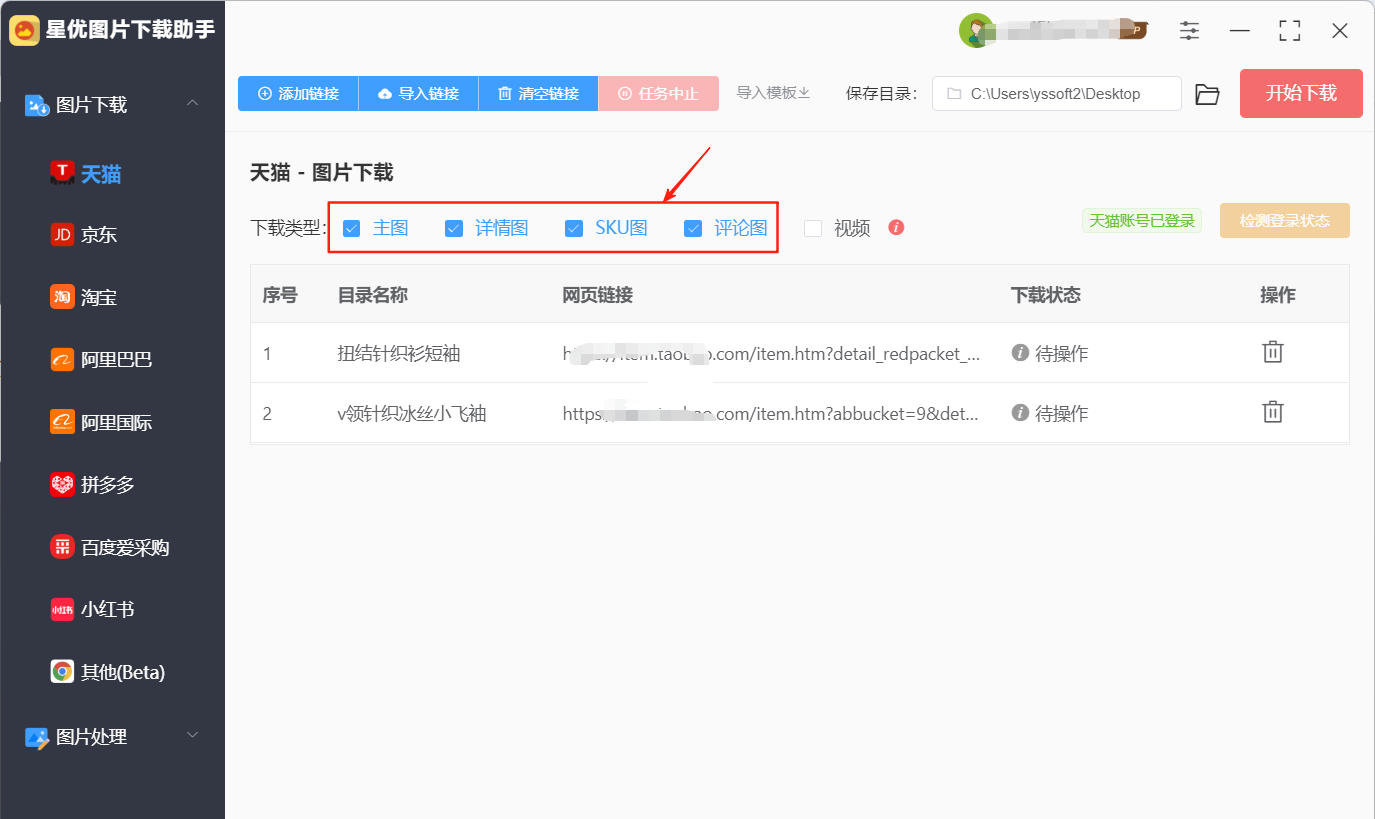The width and height of the screenshot is (1375, 819).
Task: Click the 待操作 info icon for 扭结针织衫短袖
Action: click(1020, 352)
